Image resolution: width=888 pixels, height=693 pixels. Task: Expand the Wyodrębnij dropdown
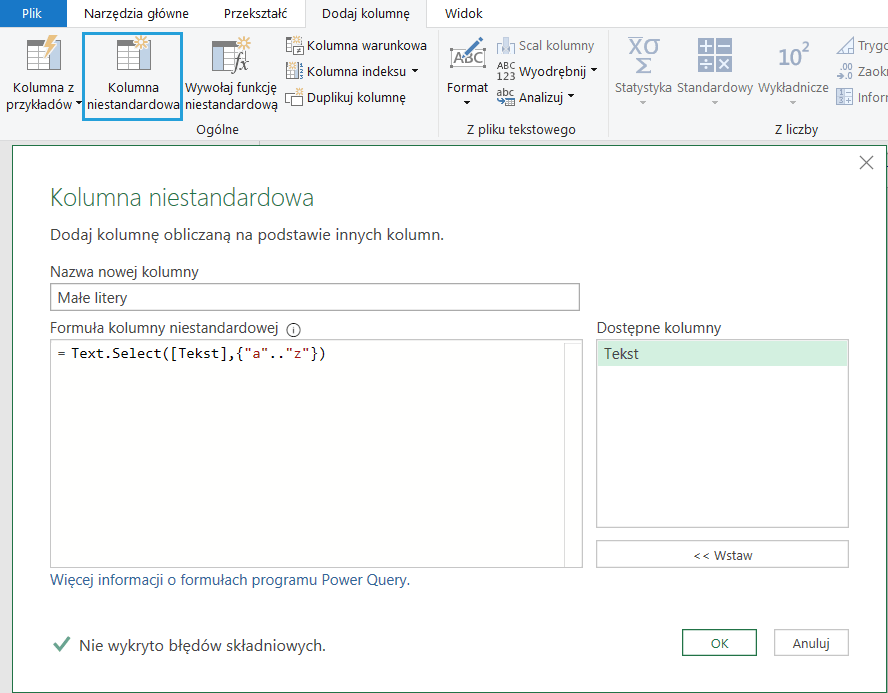pyautogui.click(x=594, y=71)
